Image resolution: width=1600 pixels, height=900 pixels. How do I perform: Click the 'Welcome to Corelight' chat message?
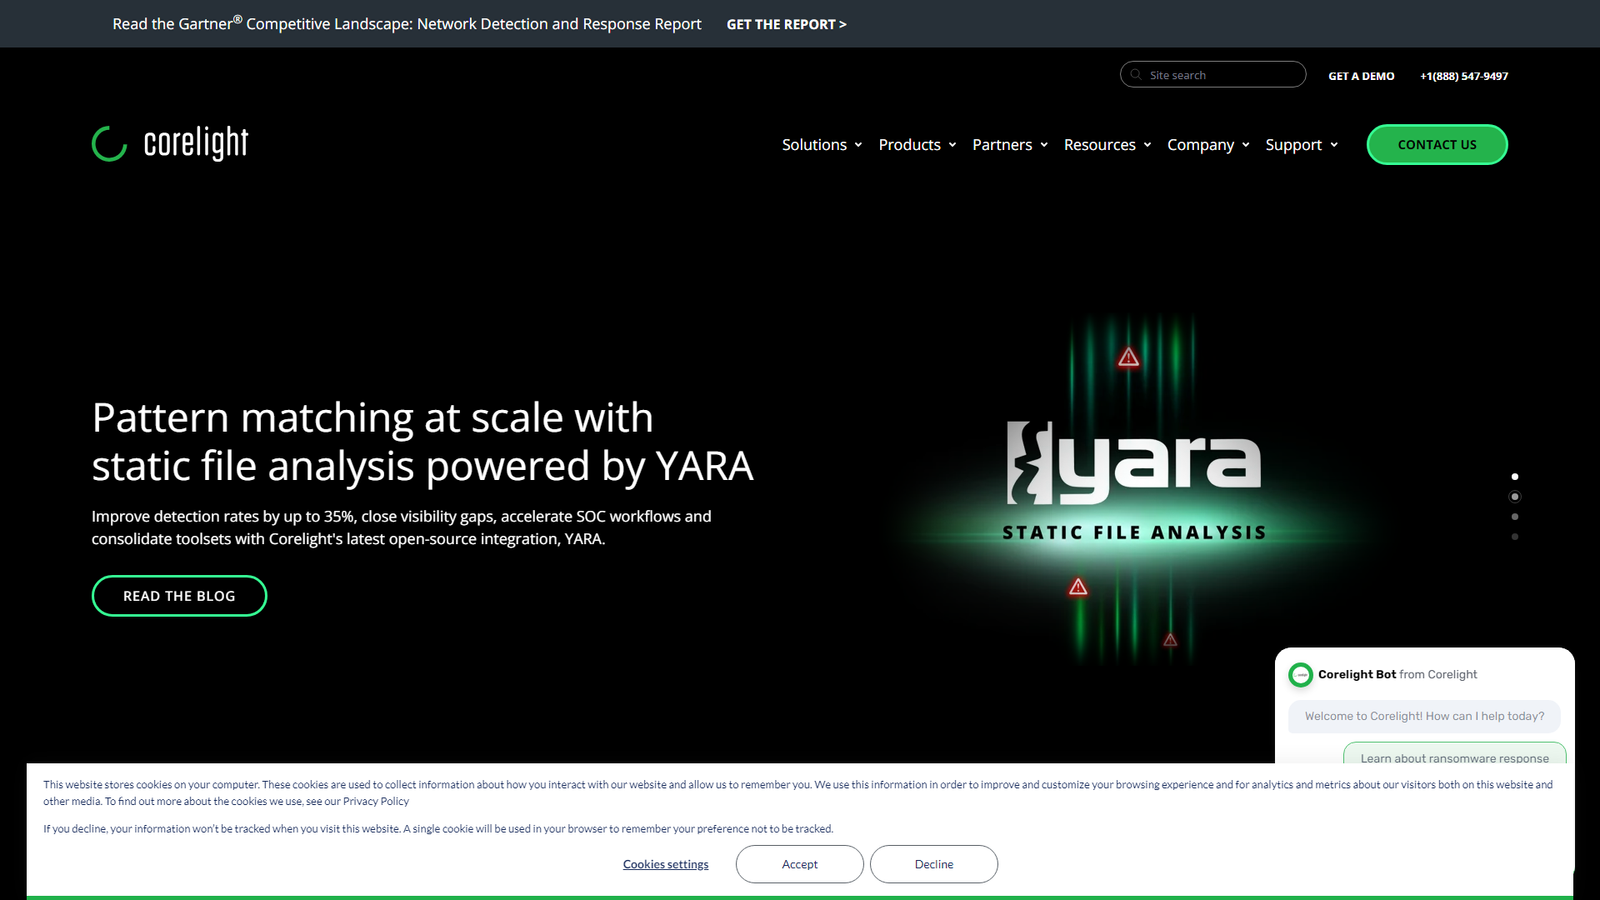(1424, 716)
